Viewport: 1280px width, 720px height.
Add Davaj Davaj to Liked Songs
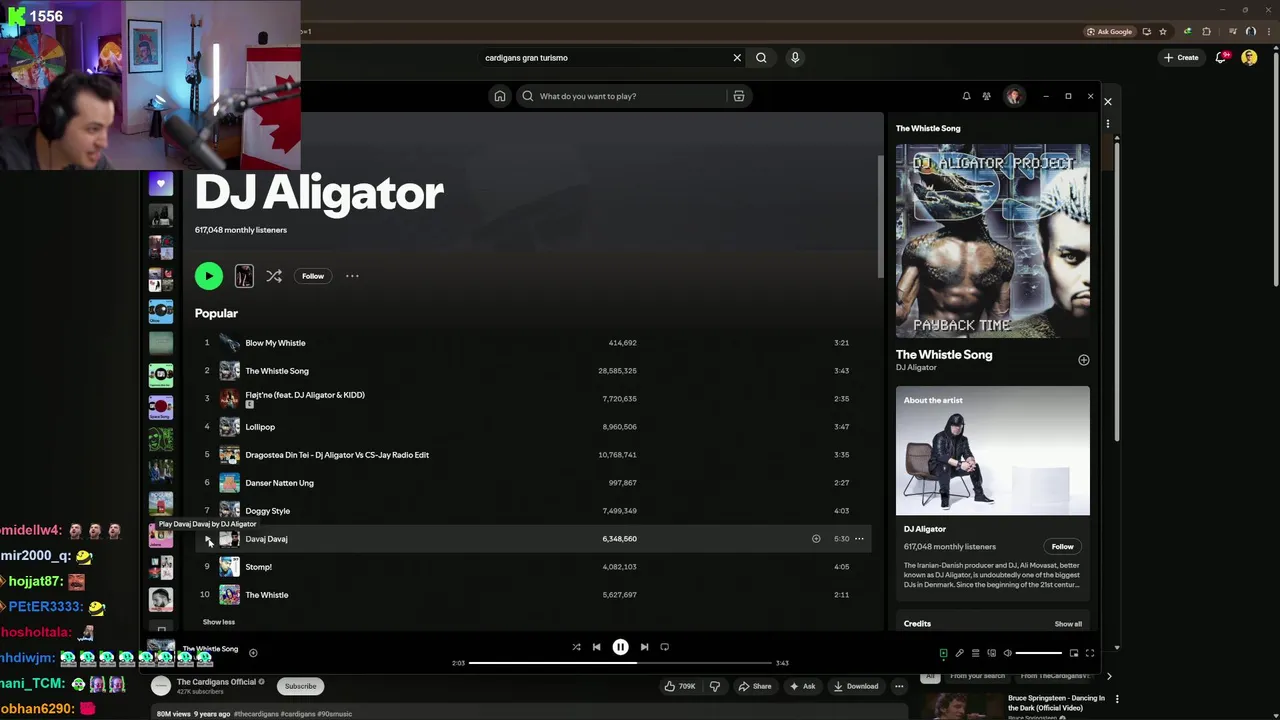(x=816, y=539)
